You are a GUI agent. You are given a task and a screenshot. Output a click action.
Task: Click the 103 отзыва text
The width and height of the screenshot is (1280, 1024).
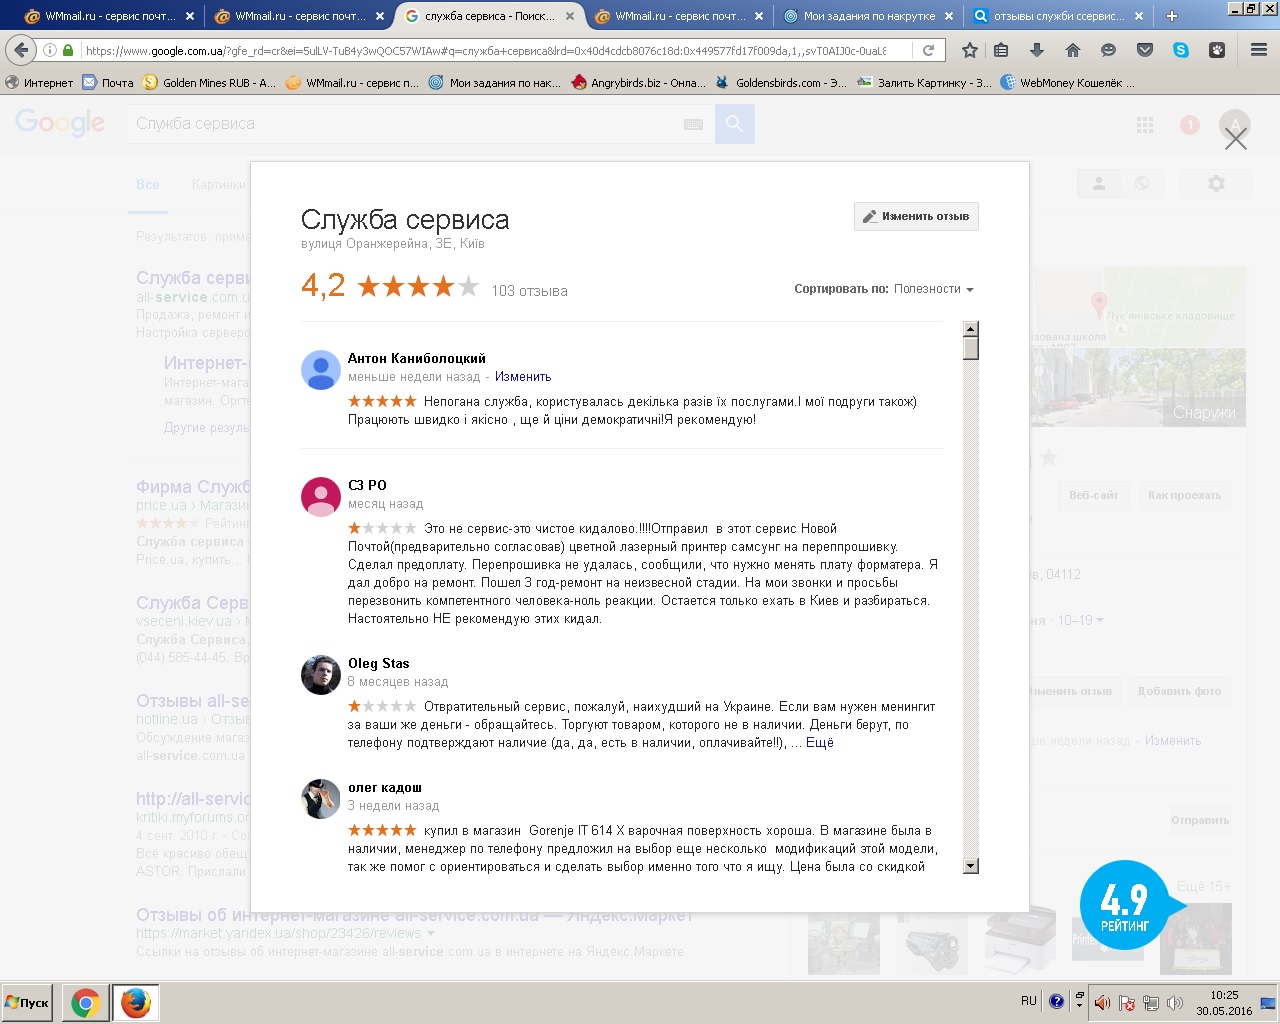pyautogui.click(x=529, y=291)
